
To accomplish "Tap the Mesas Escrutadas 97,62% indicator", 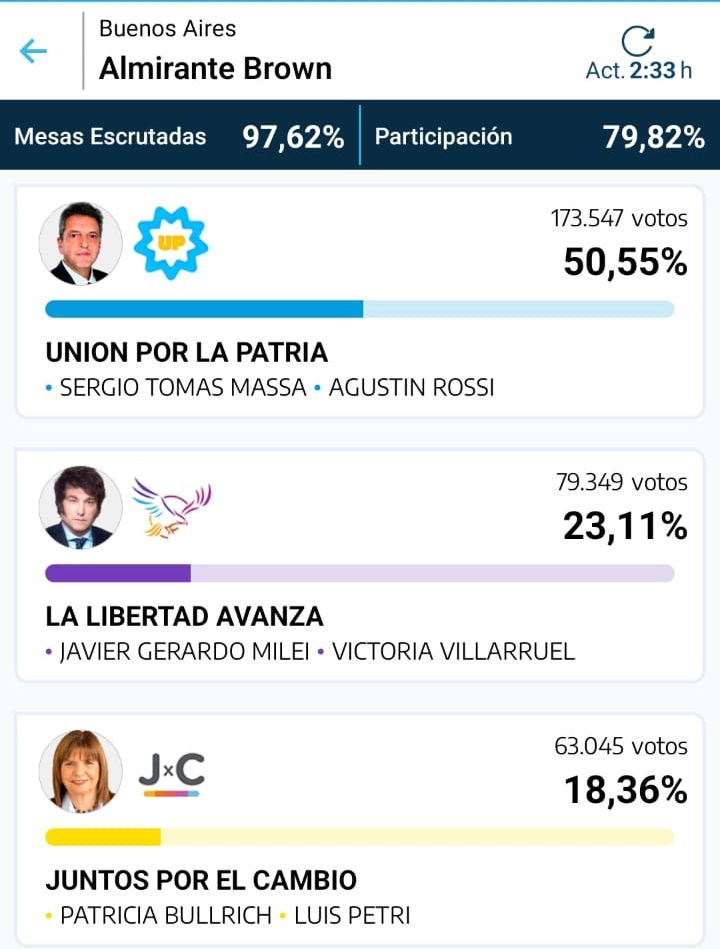I will pyautogui.click(x=179, y=136).
